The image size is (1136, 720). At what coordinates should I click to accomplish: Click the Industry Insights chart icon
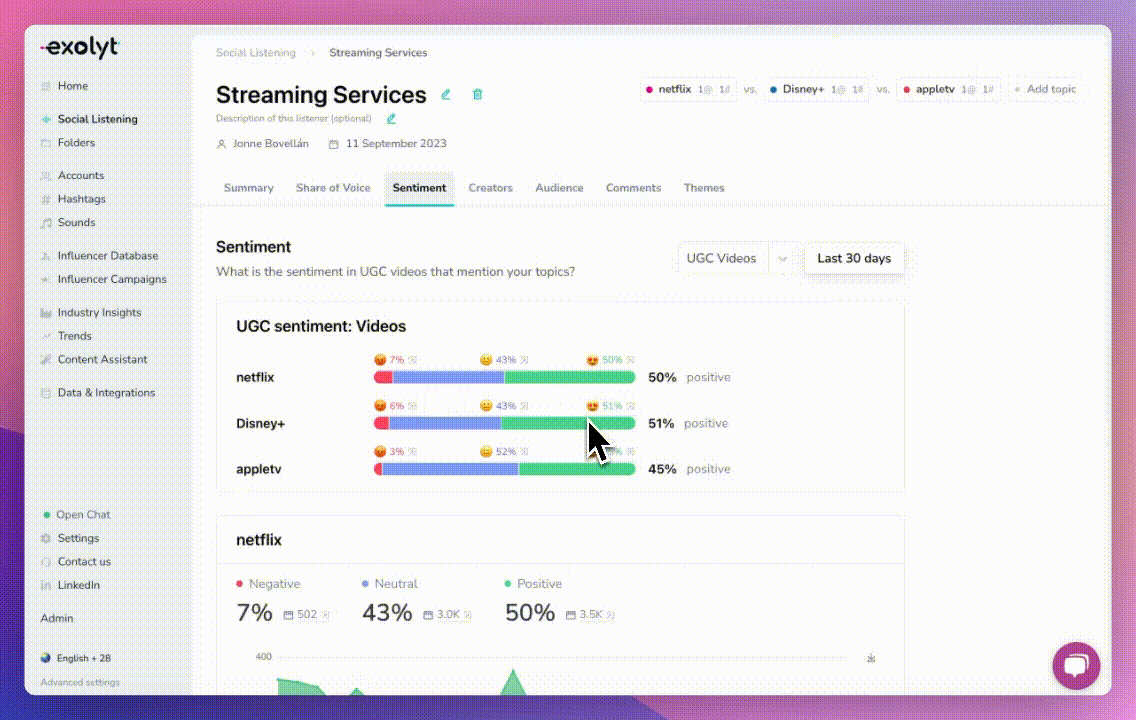click(x=46, y=313)
